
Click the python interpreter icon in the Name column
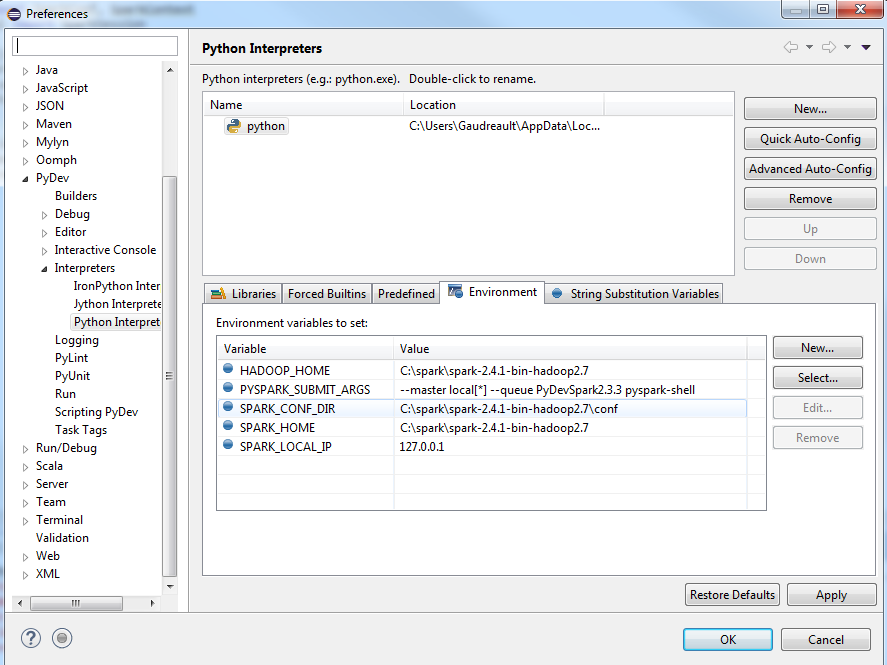[x=233, y=126]
